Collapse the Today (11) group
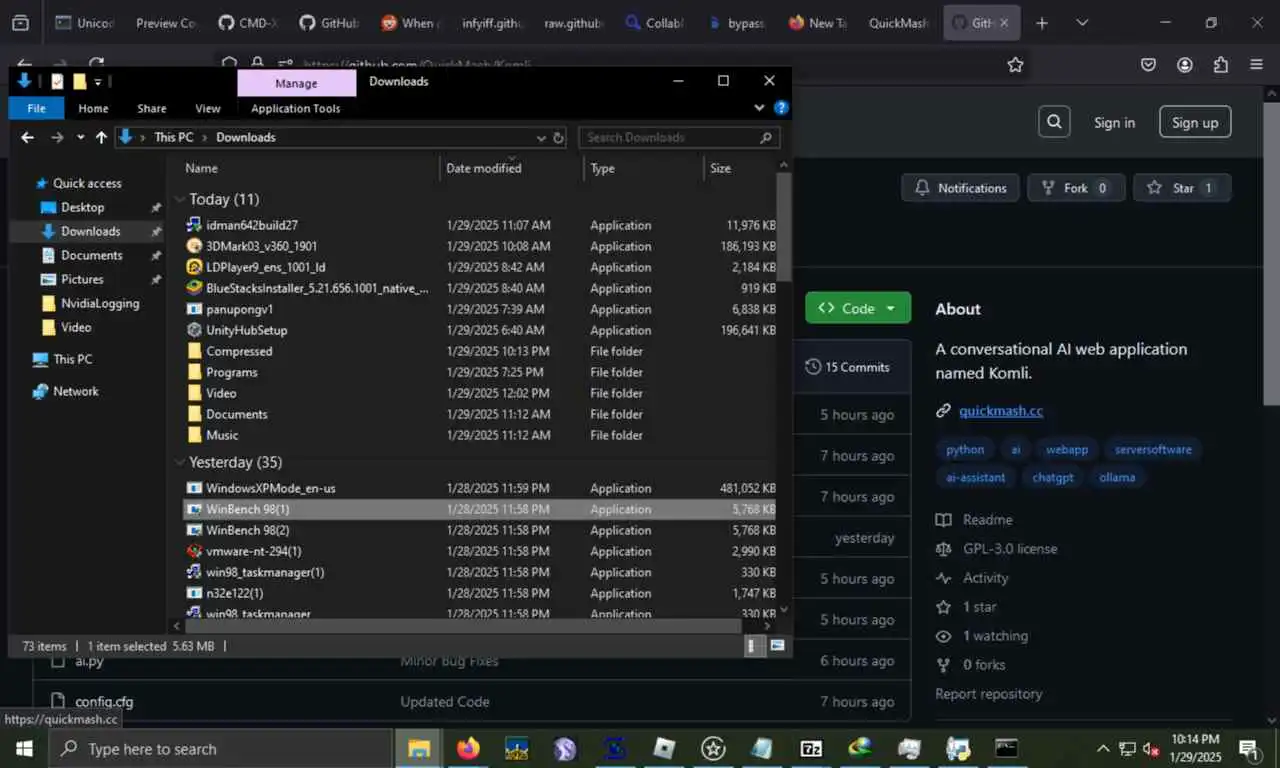The image size is (1280, 768). point(180,199)
